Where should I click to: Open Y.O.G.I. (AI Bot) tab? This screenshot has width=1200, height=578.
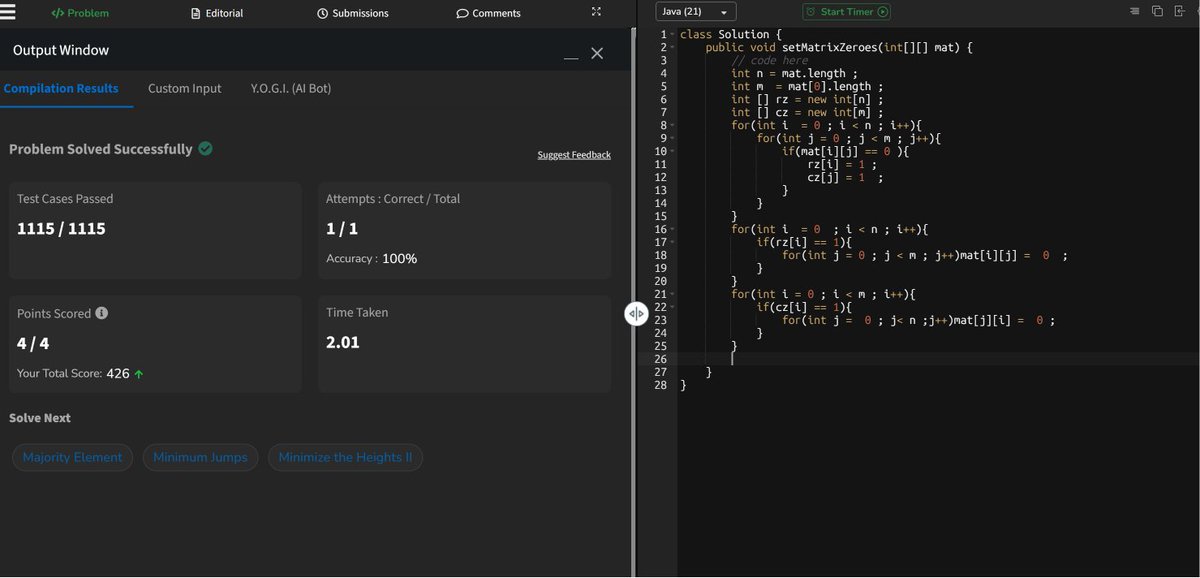click(291, 88)
